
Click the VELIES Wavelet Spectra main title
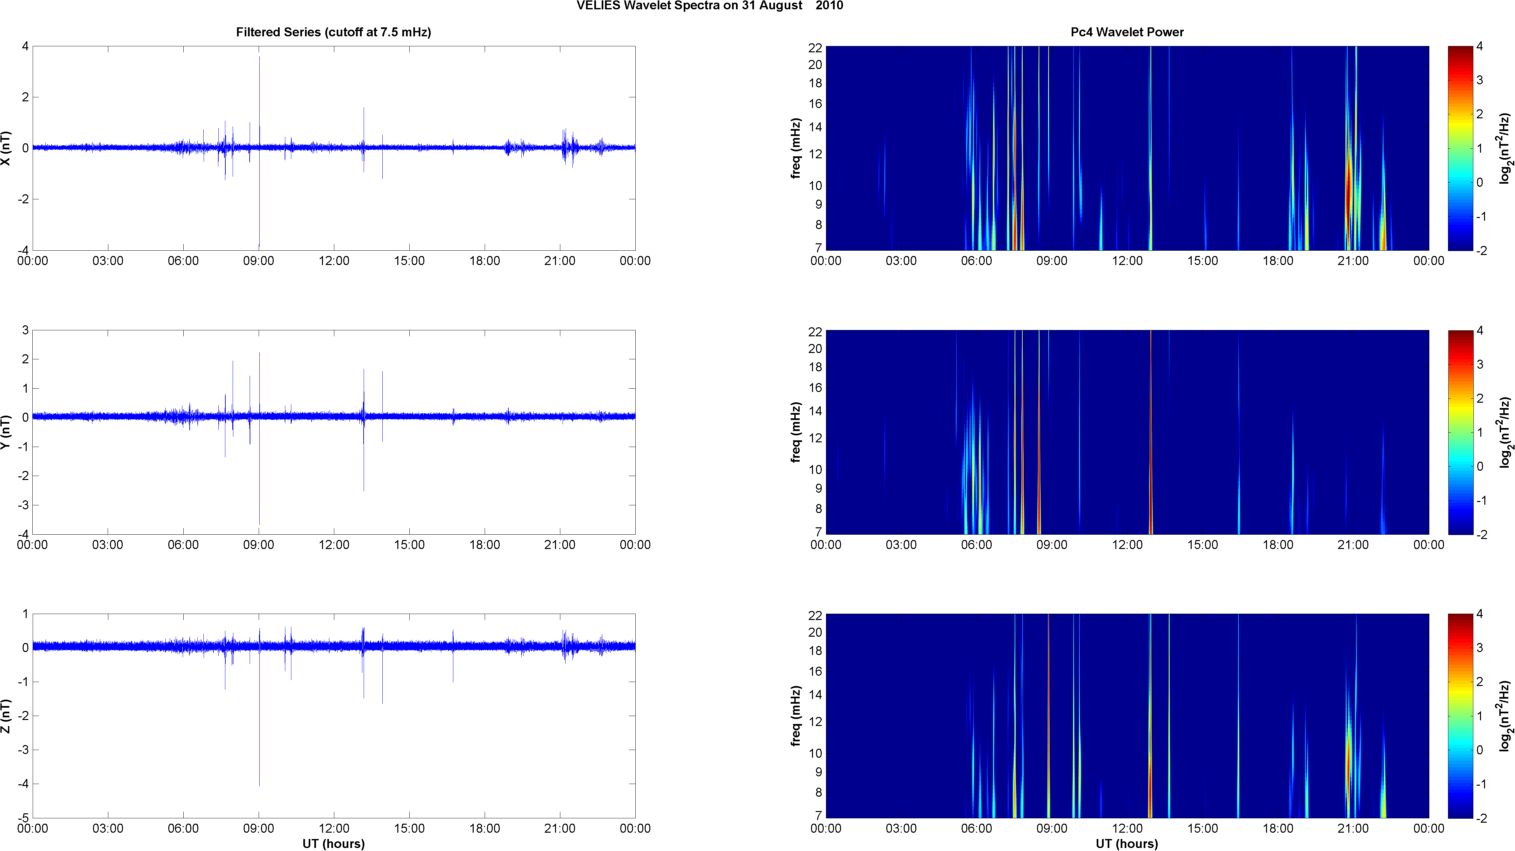709,6
